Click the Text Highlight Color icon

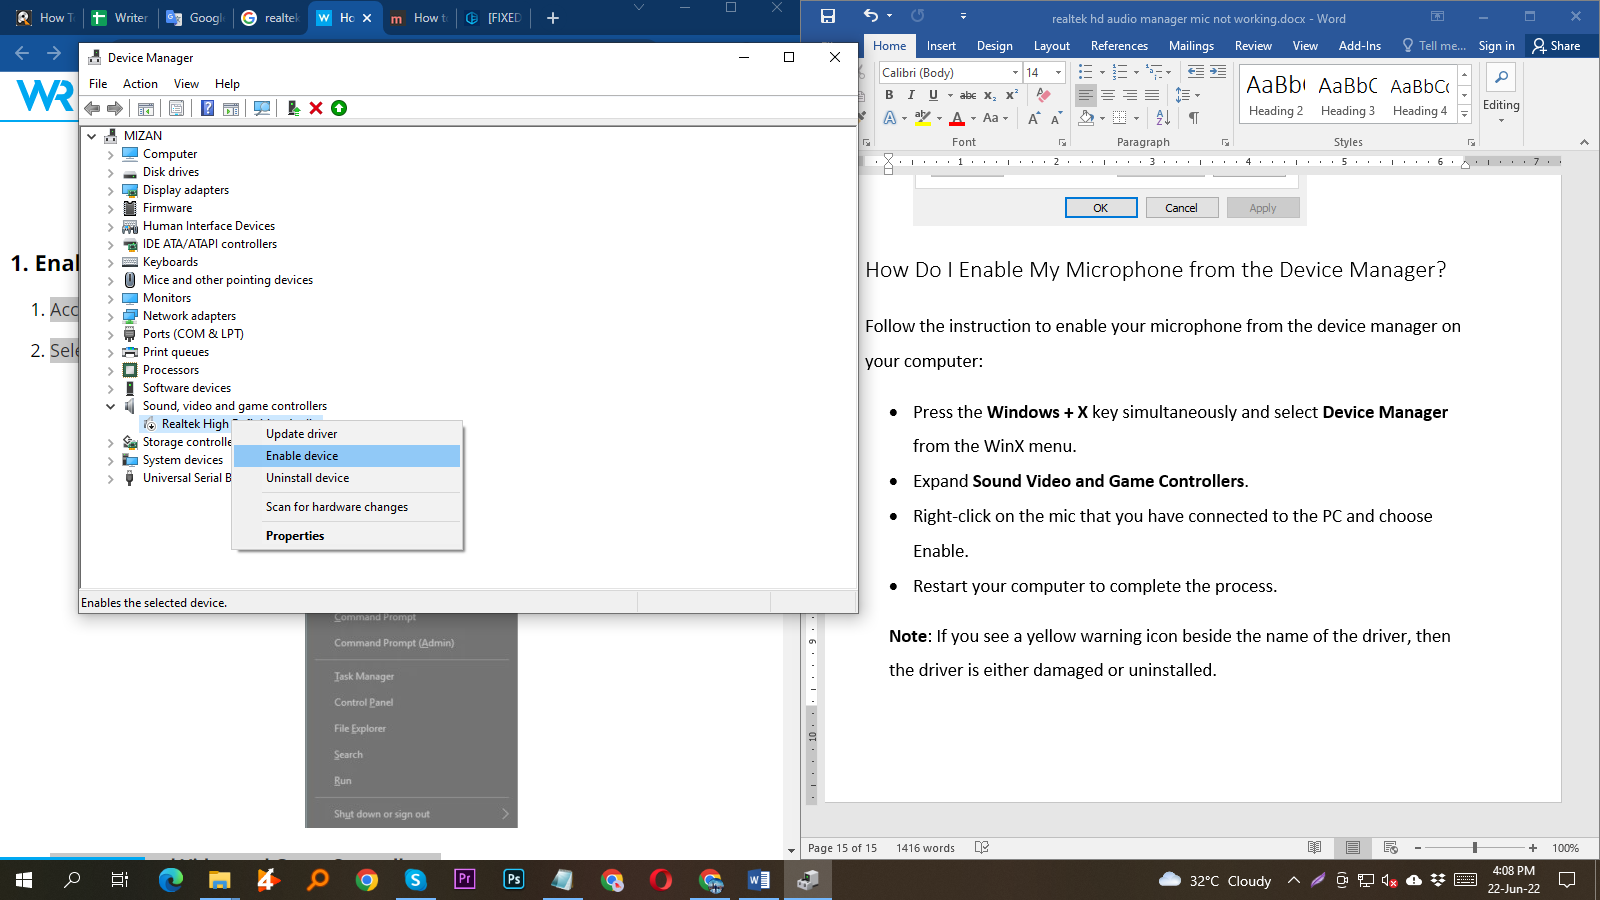coord(922,117)
